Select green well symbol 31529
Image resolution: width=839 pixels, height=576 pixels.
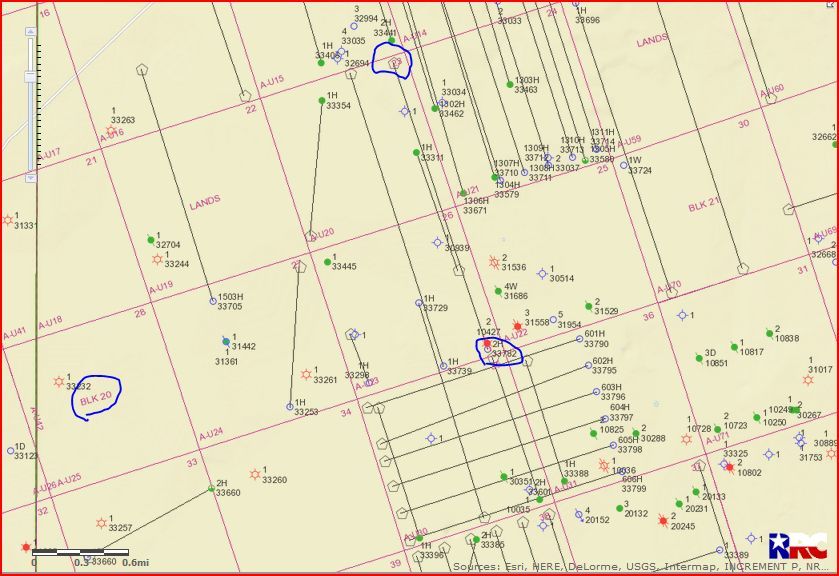[589, 306]
